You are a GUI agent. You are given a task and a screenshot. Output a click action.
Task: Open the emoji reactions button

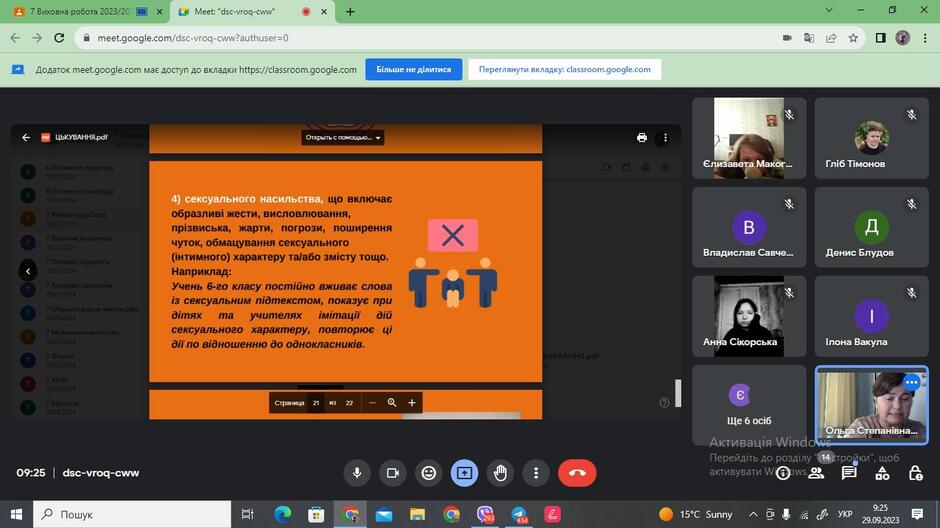pos(429,473)
